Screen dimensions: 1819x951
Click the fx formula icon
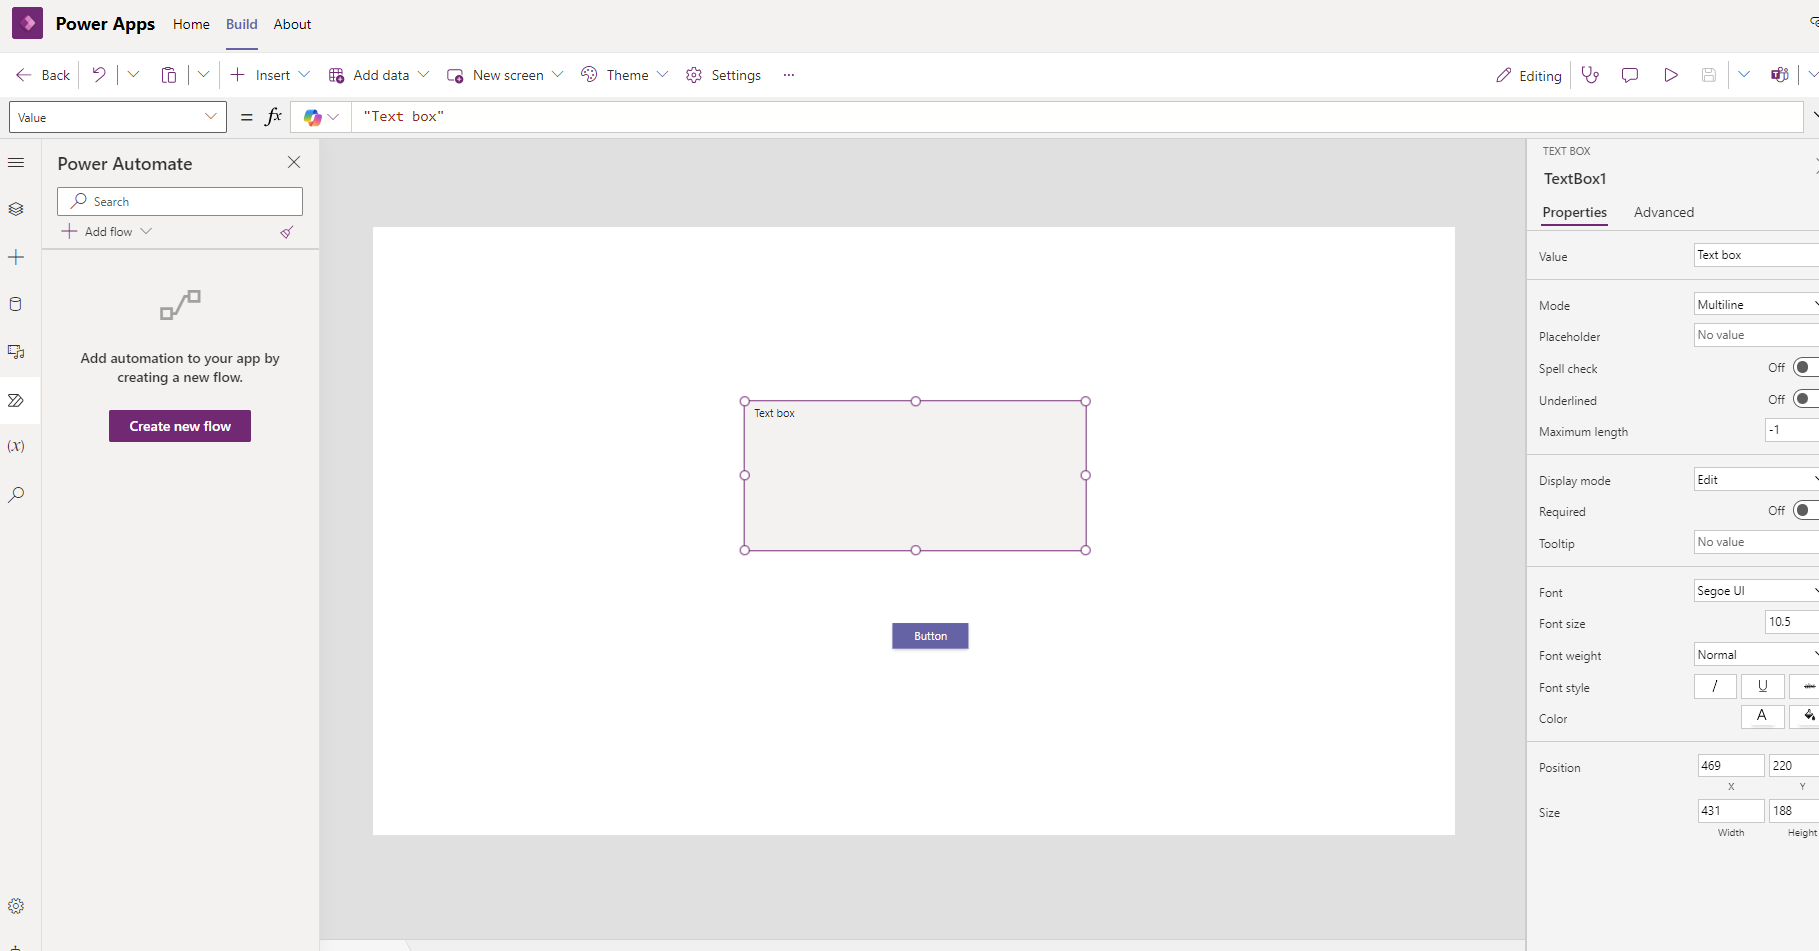pos(273,117)
